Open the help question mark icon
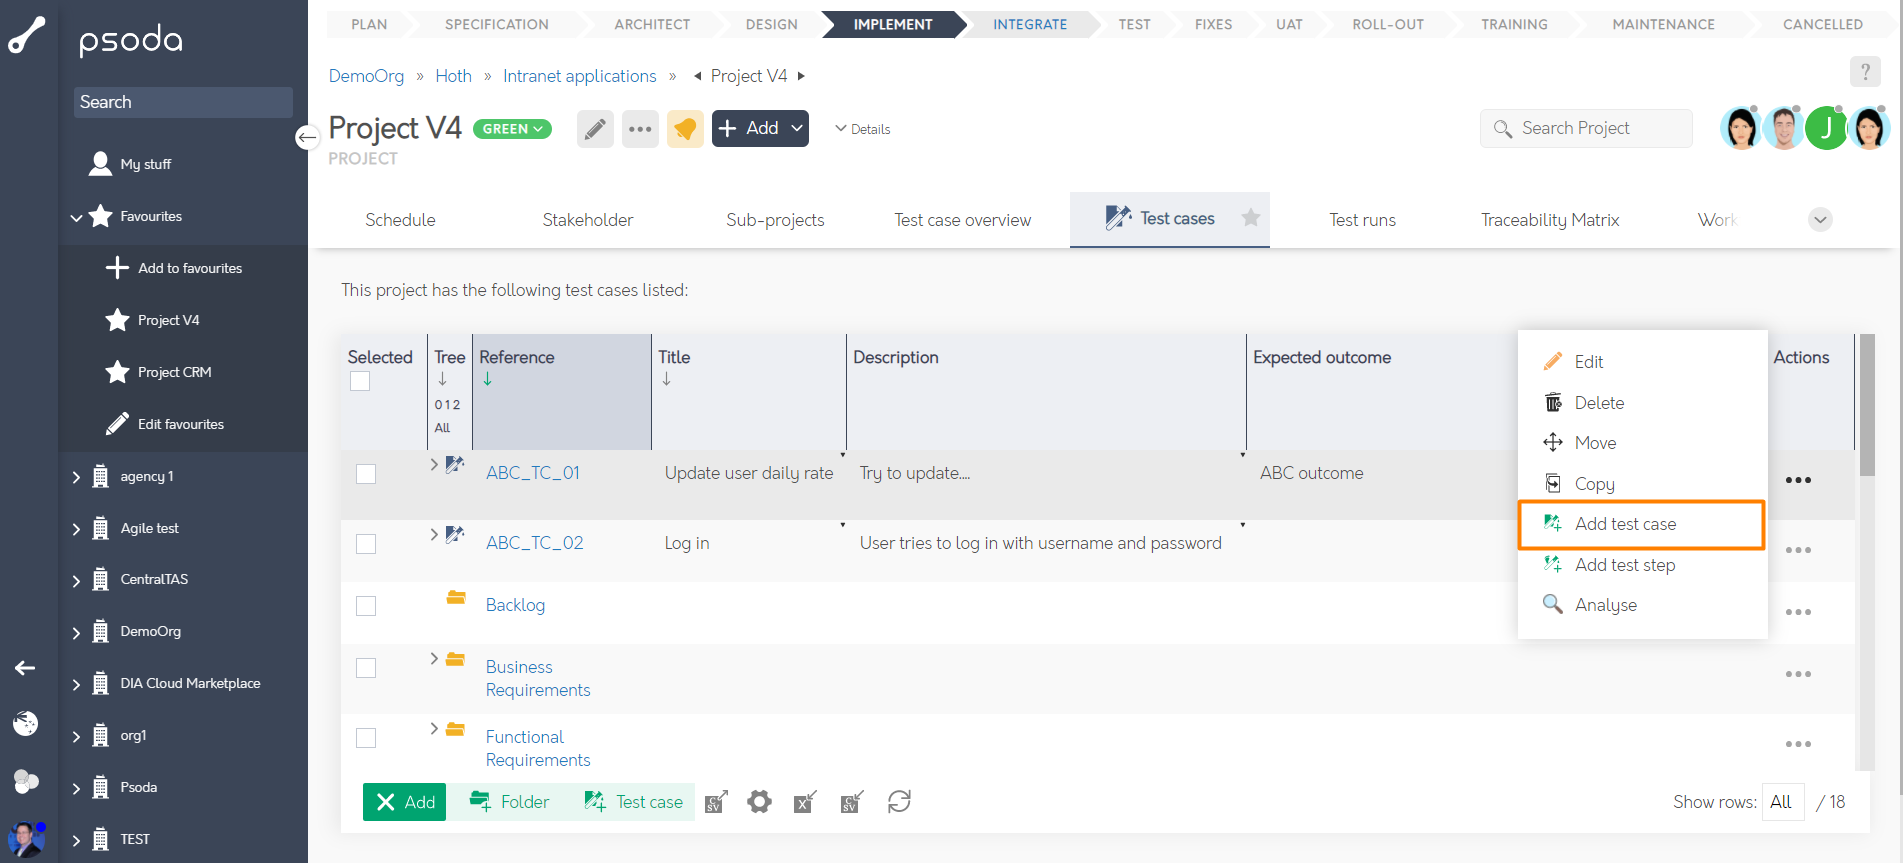 click(x=1865, y=72)
